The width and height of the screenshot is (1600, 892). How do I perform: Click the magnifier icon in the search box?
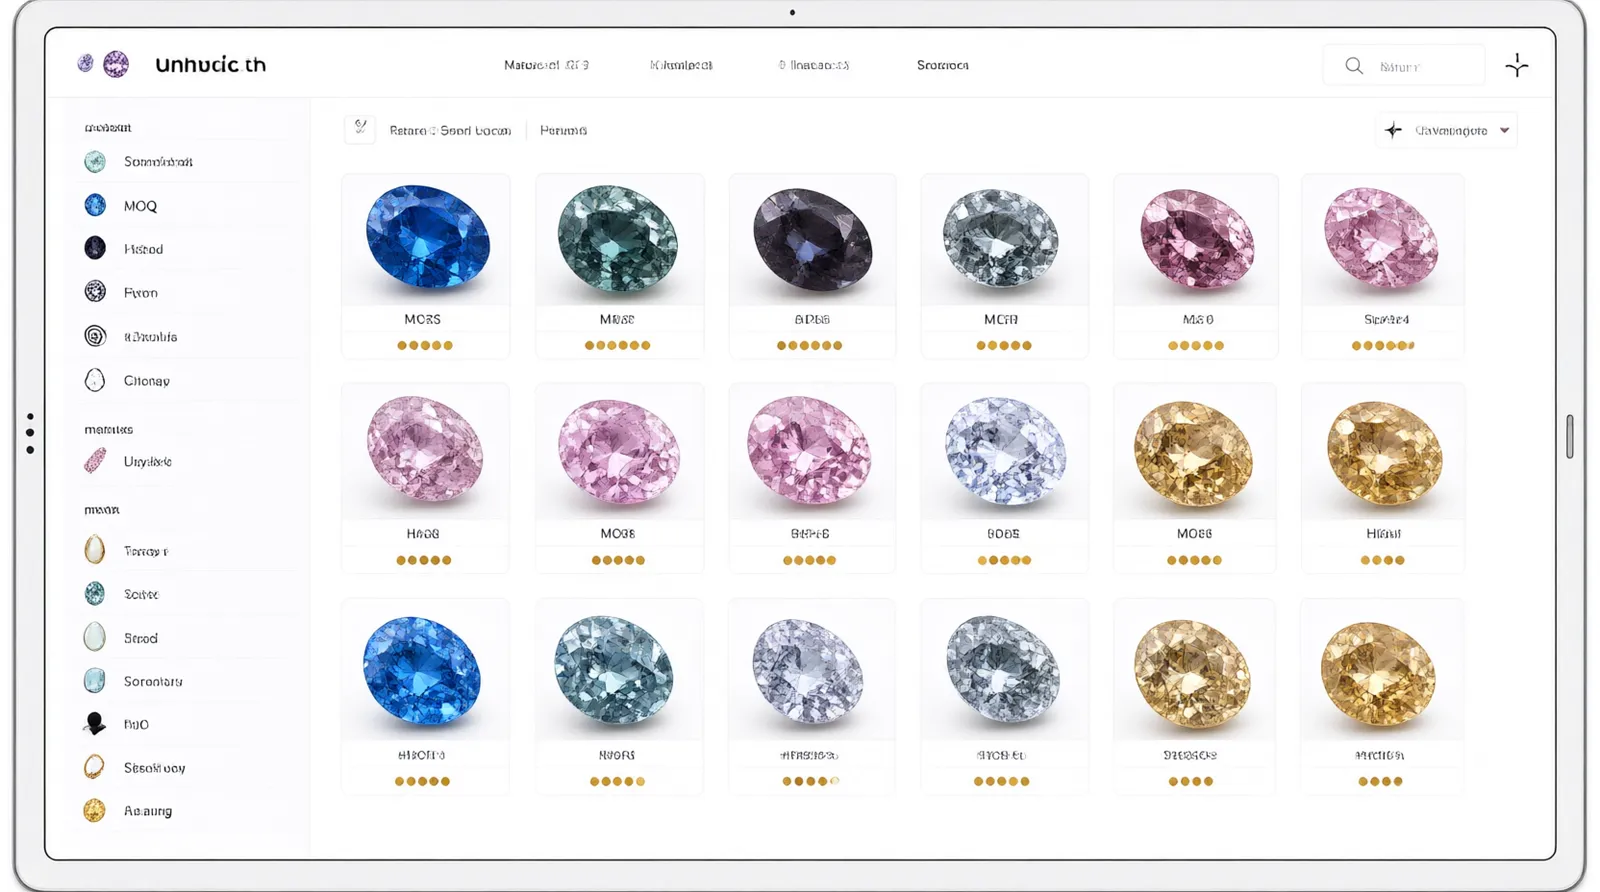[1354, 66]
